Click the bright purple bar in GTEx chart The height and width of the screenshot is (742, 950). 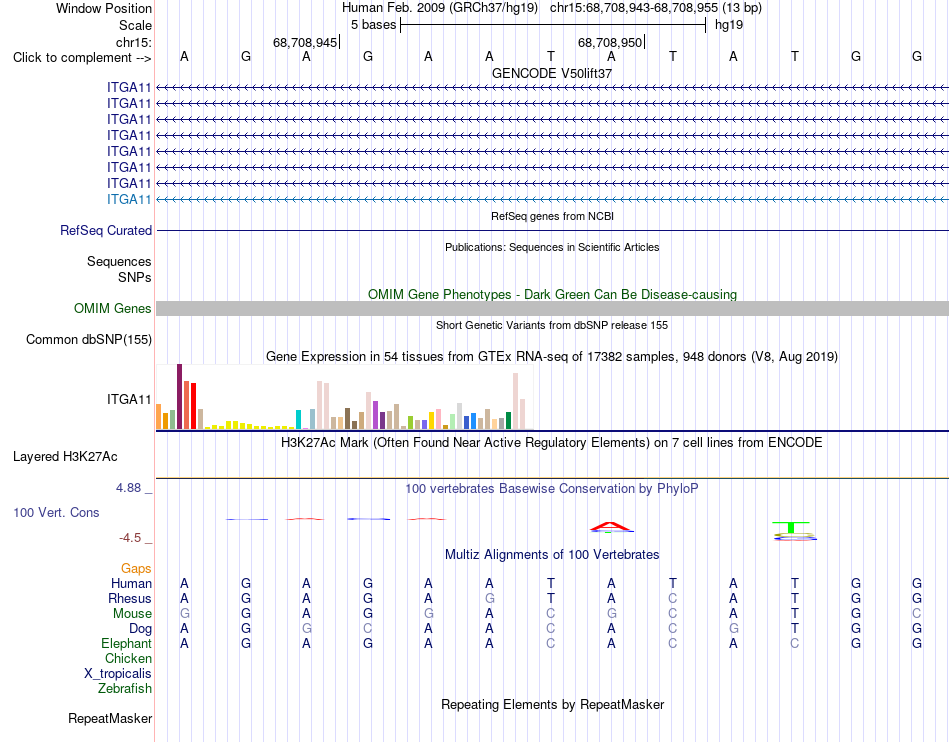coord(375,415)
